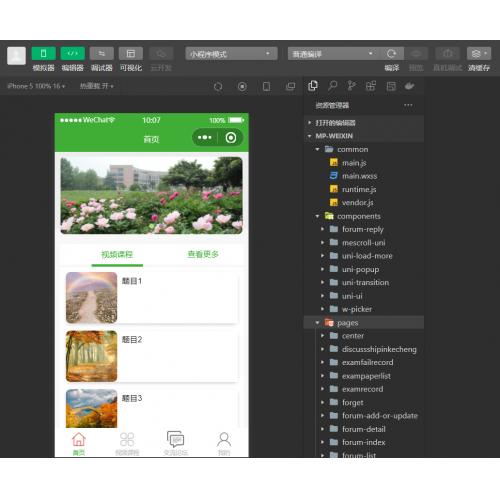Collapse the MP-WEIXIN project root
The height and width of the screenshot is (500, 500).
[x=364, y=136]
